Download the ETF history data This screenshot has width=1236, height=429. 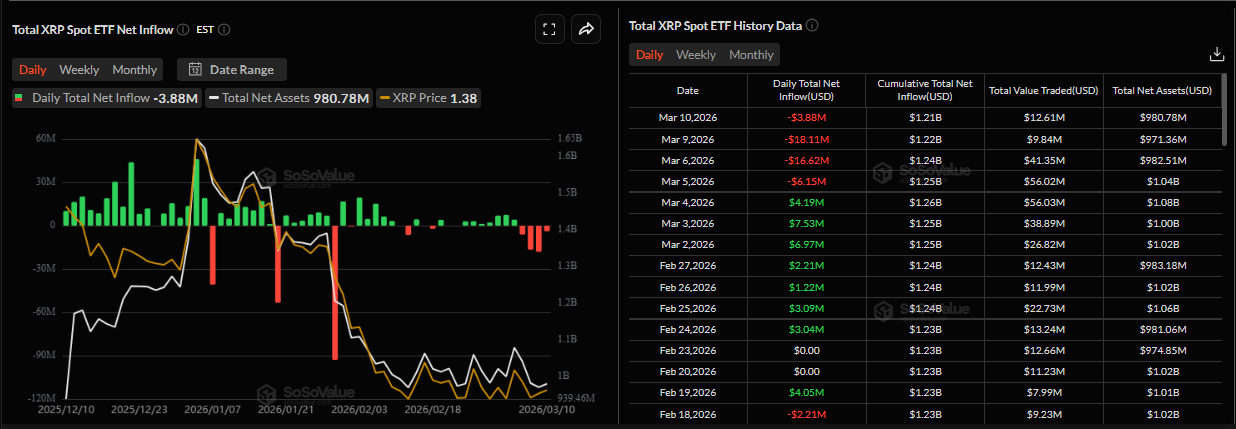click(x=1217, y=54)
